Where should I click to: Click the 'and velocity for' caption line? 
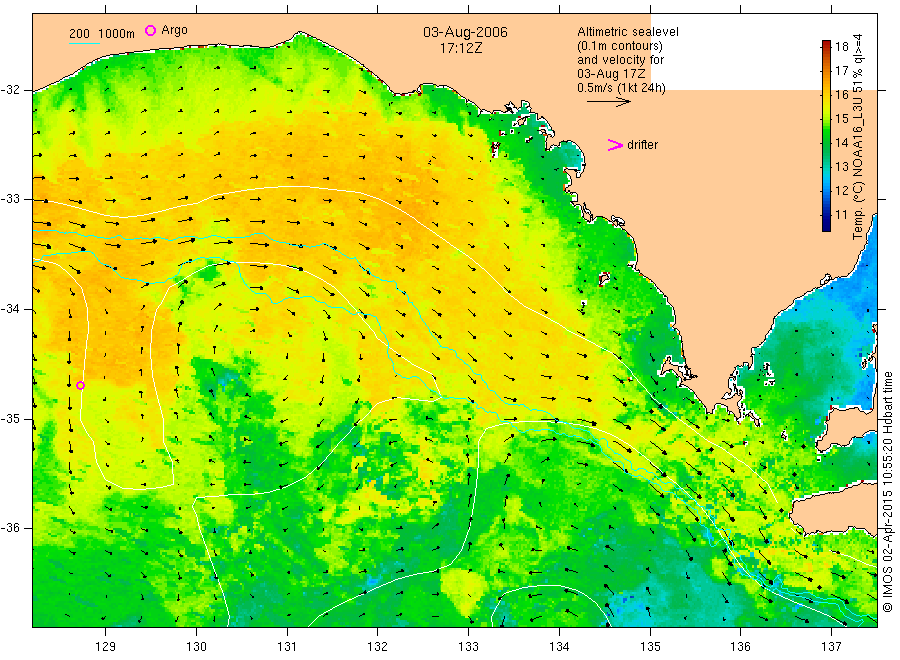pyautogui.click(x=620, y=60)
